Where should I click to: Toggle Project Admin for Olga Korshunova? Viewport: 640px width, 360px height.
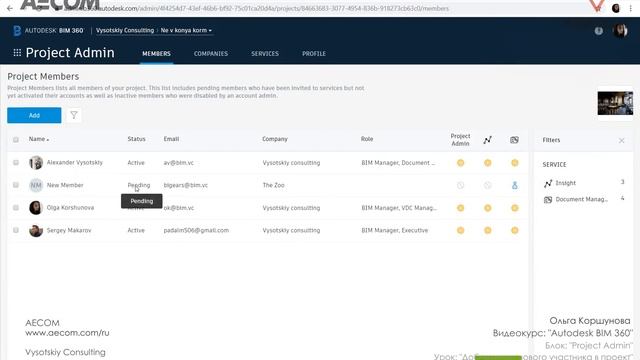(x=460, y=208)
